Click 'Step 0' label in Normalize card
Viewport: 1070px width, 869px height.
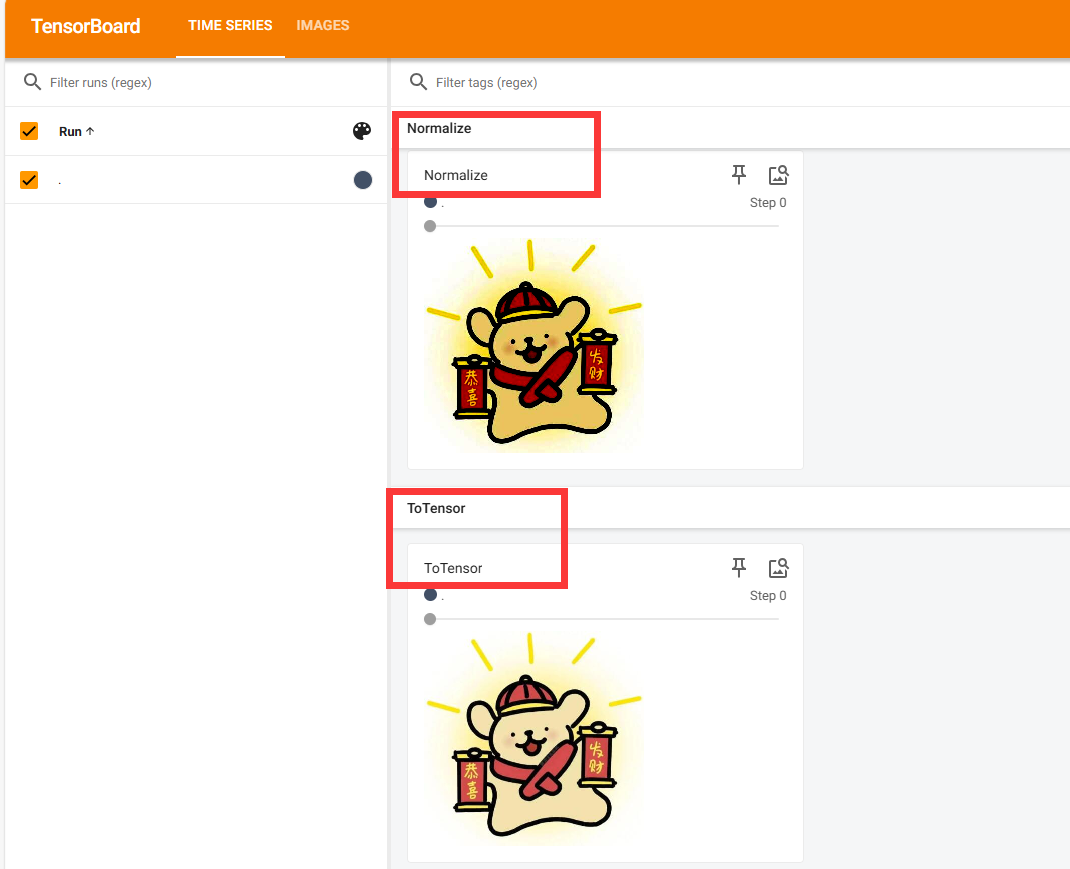(768, 203)
